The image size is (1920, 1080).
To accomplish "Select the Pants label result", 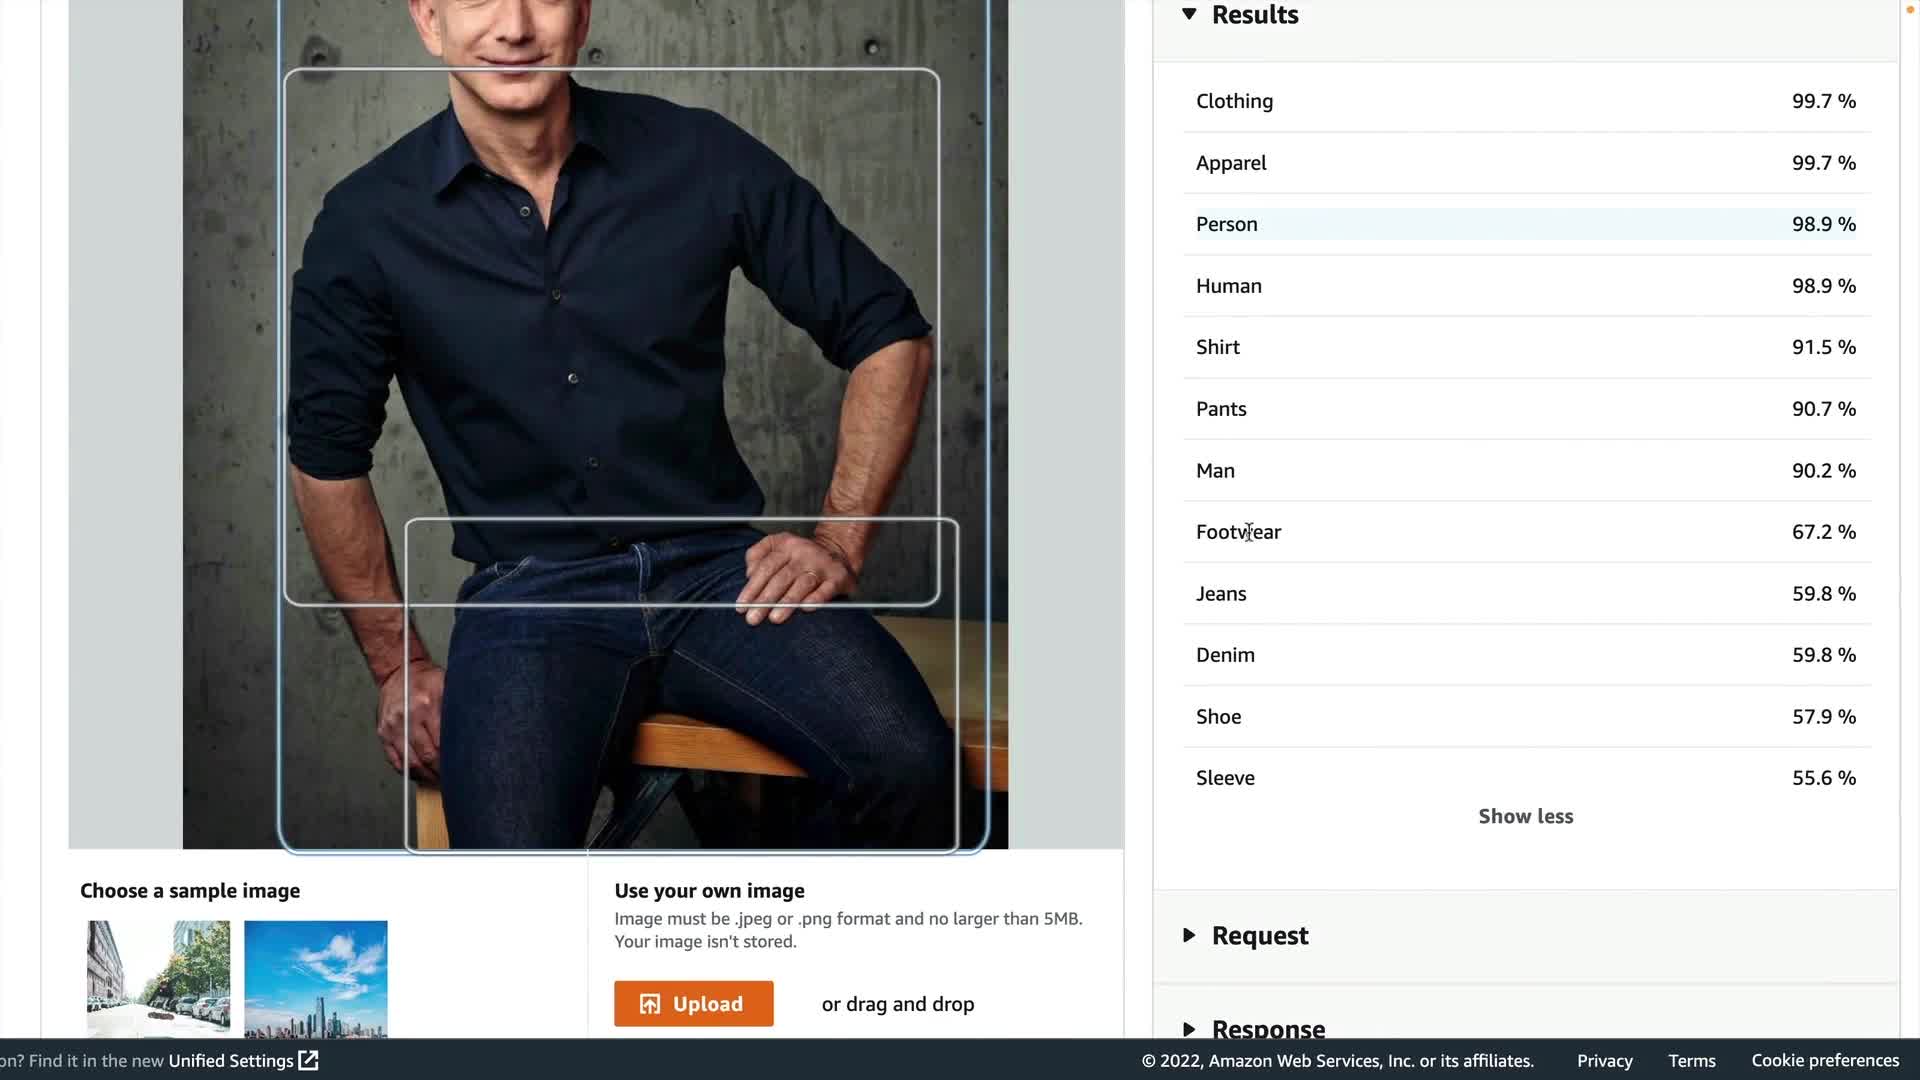I will coord(1220,409).
